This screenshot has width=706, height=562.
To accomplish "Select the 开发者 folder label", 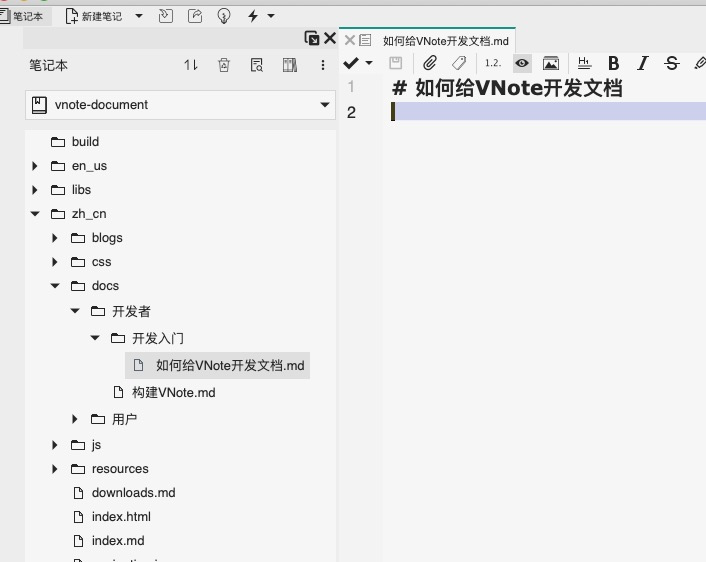I will 131,311.
